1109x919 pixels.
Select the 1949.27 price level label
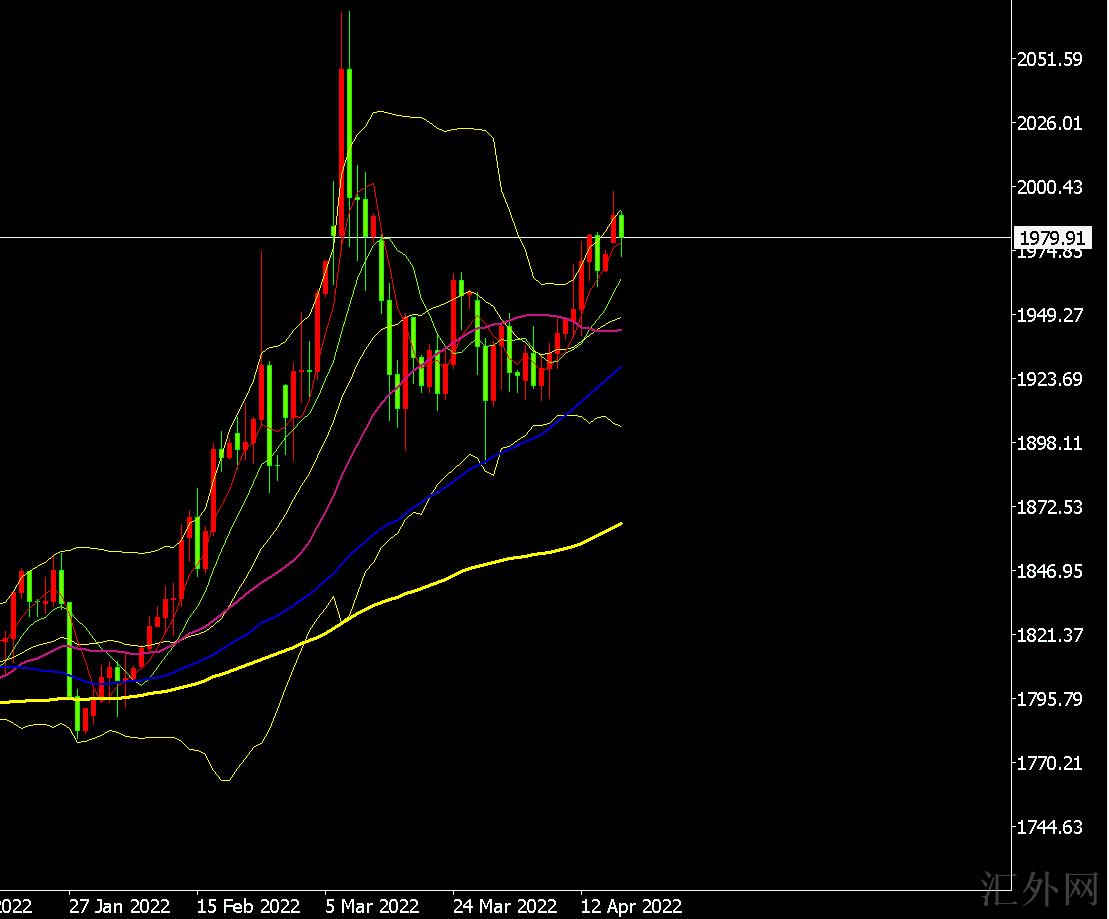click(1049, 316)
